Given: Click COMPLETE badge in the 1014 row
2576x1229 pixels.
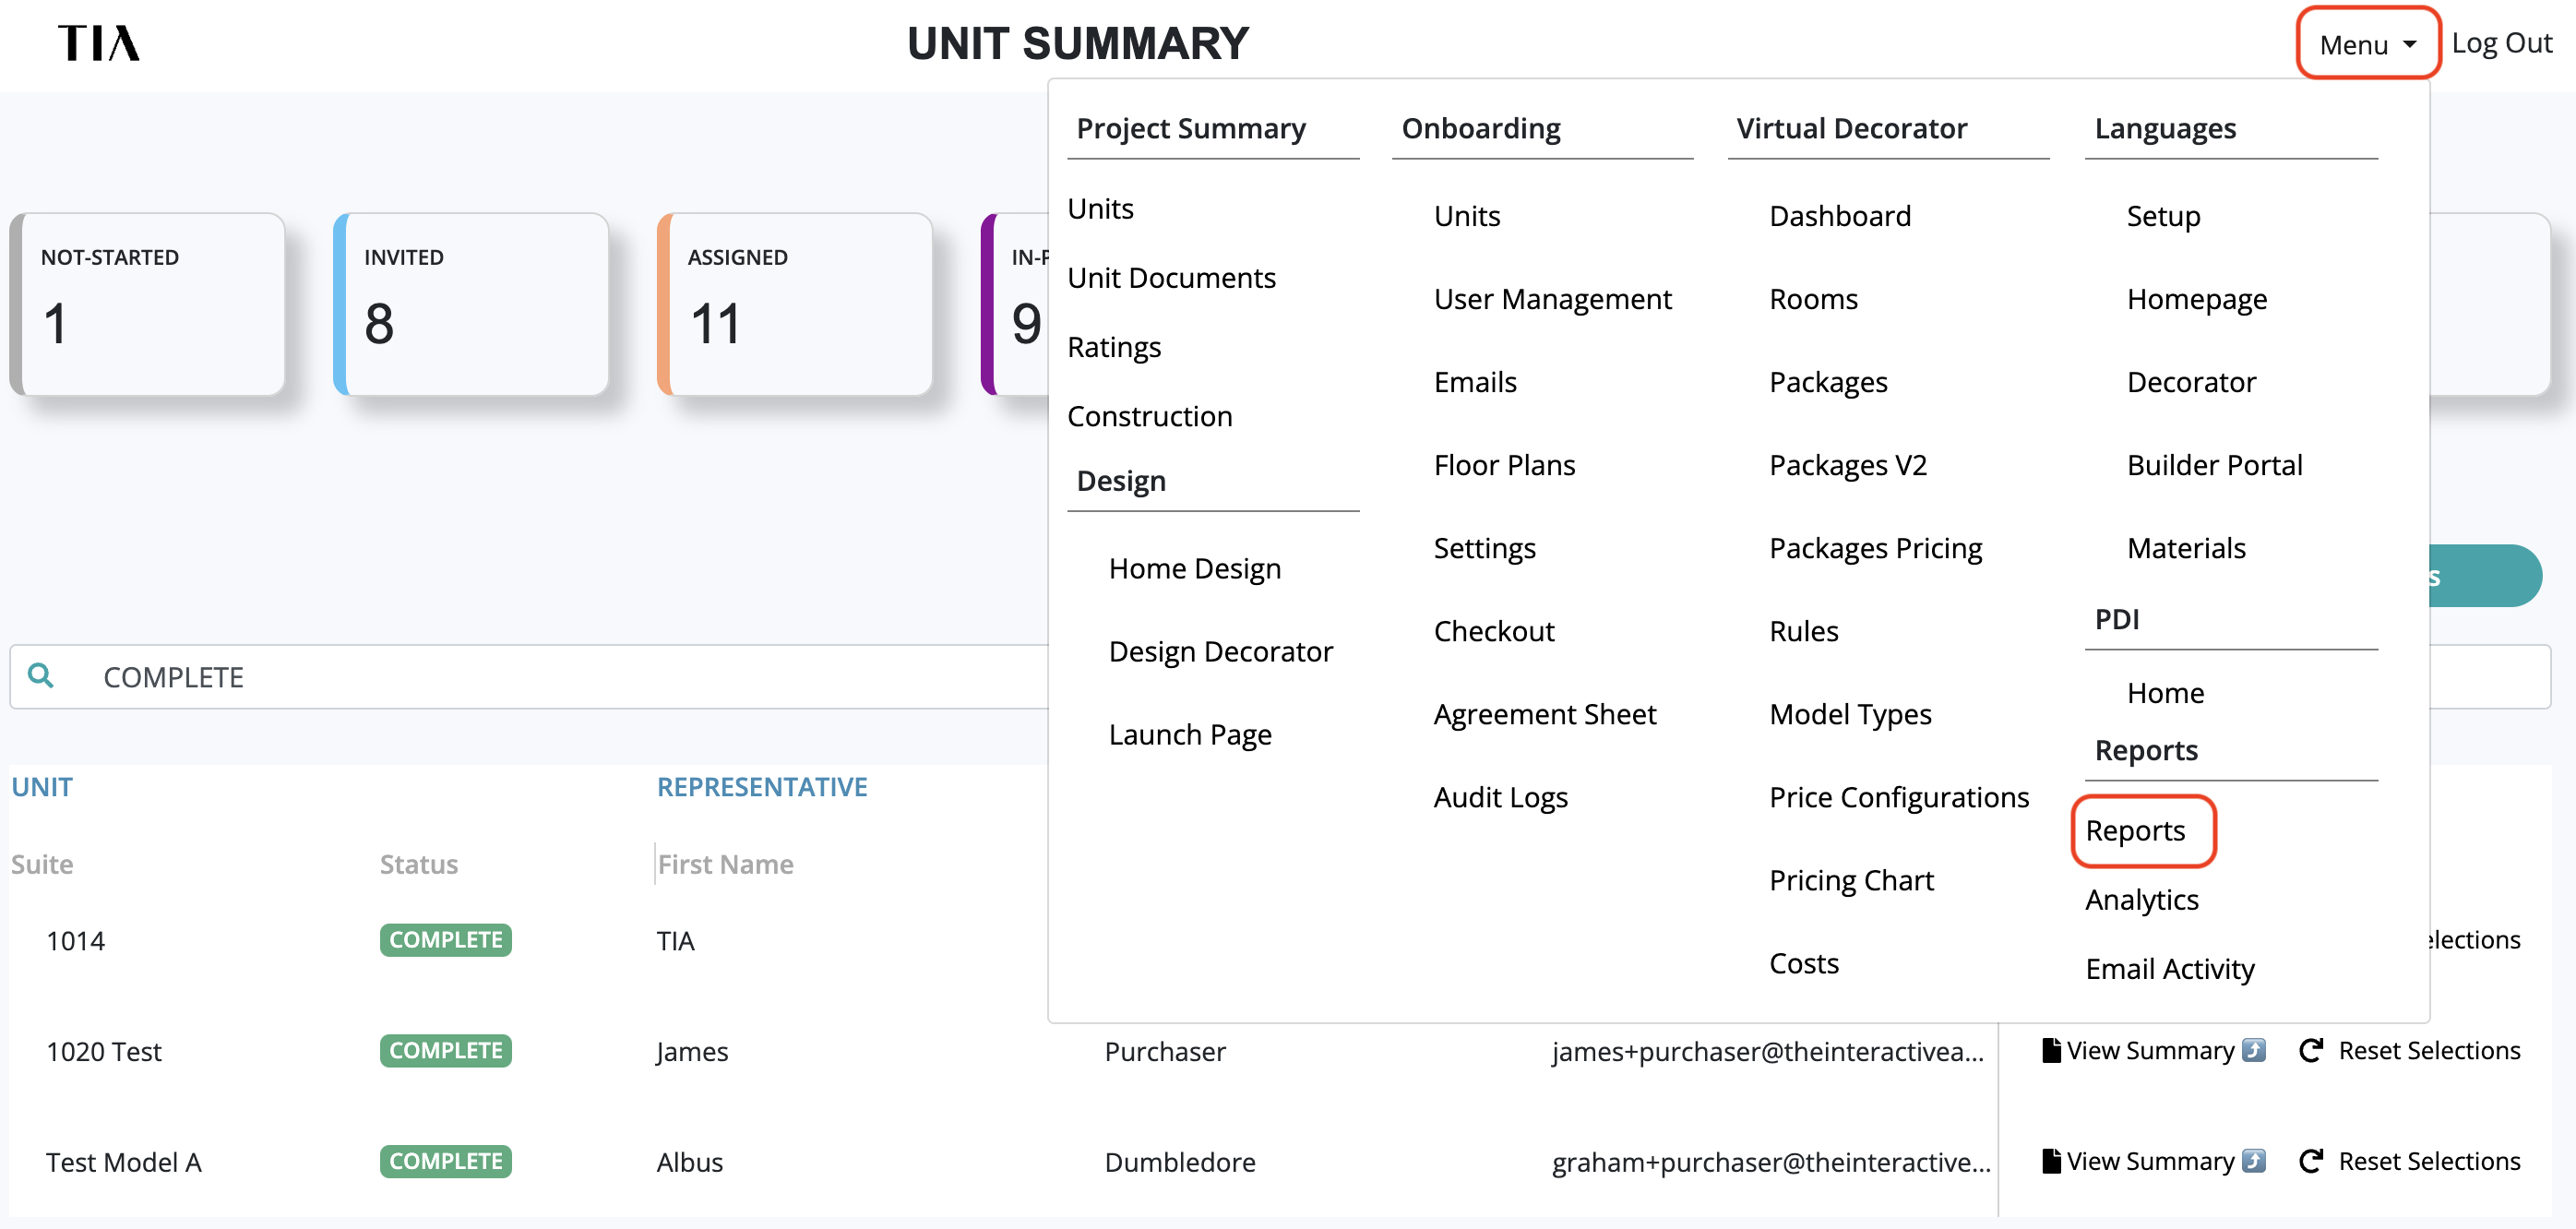Looking at the screenshot, I should point(445,939).
